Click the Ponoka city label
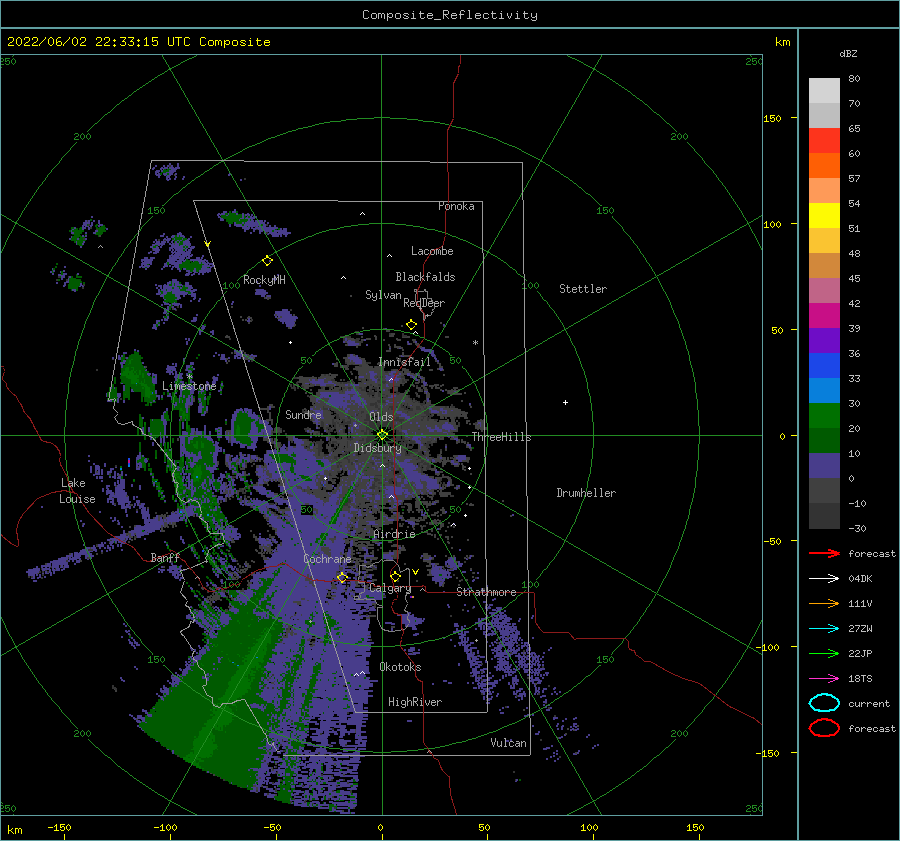The width and height of the screenshot is (900, 841). (456, 206)
